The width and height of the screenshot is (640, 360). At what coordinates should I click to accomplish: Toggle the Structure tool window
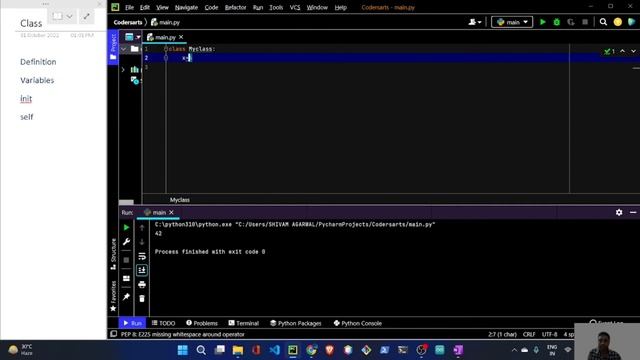click(113, 254)
